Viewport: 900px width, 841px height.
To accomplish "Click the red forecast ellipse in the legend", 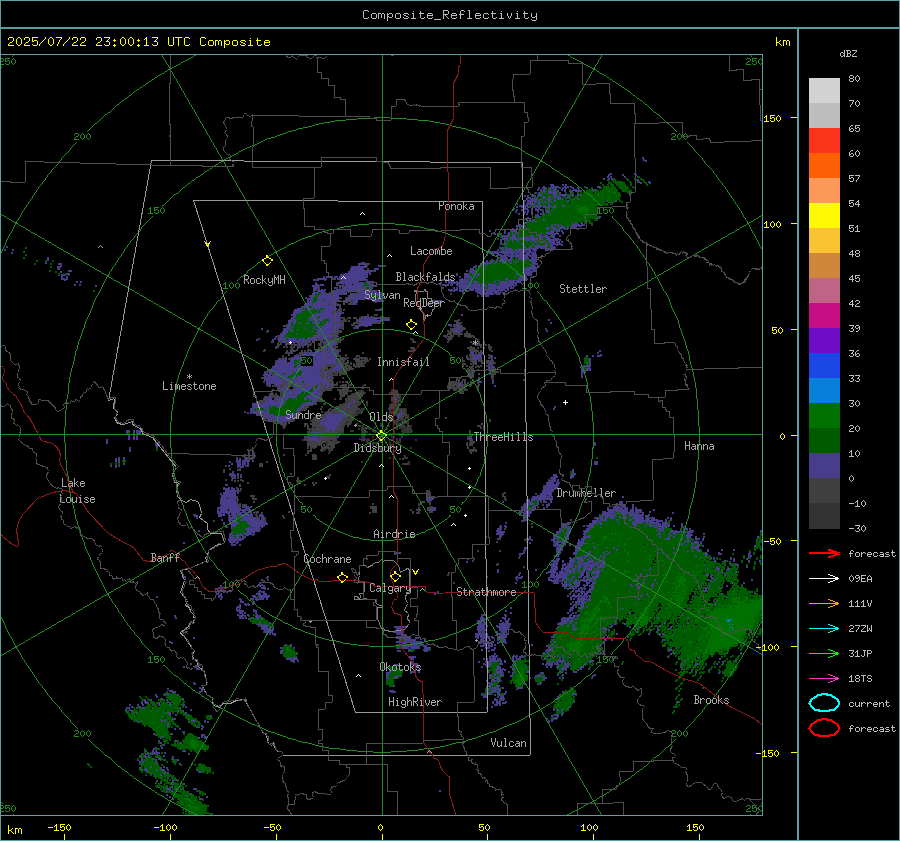I will coord(824,728).
